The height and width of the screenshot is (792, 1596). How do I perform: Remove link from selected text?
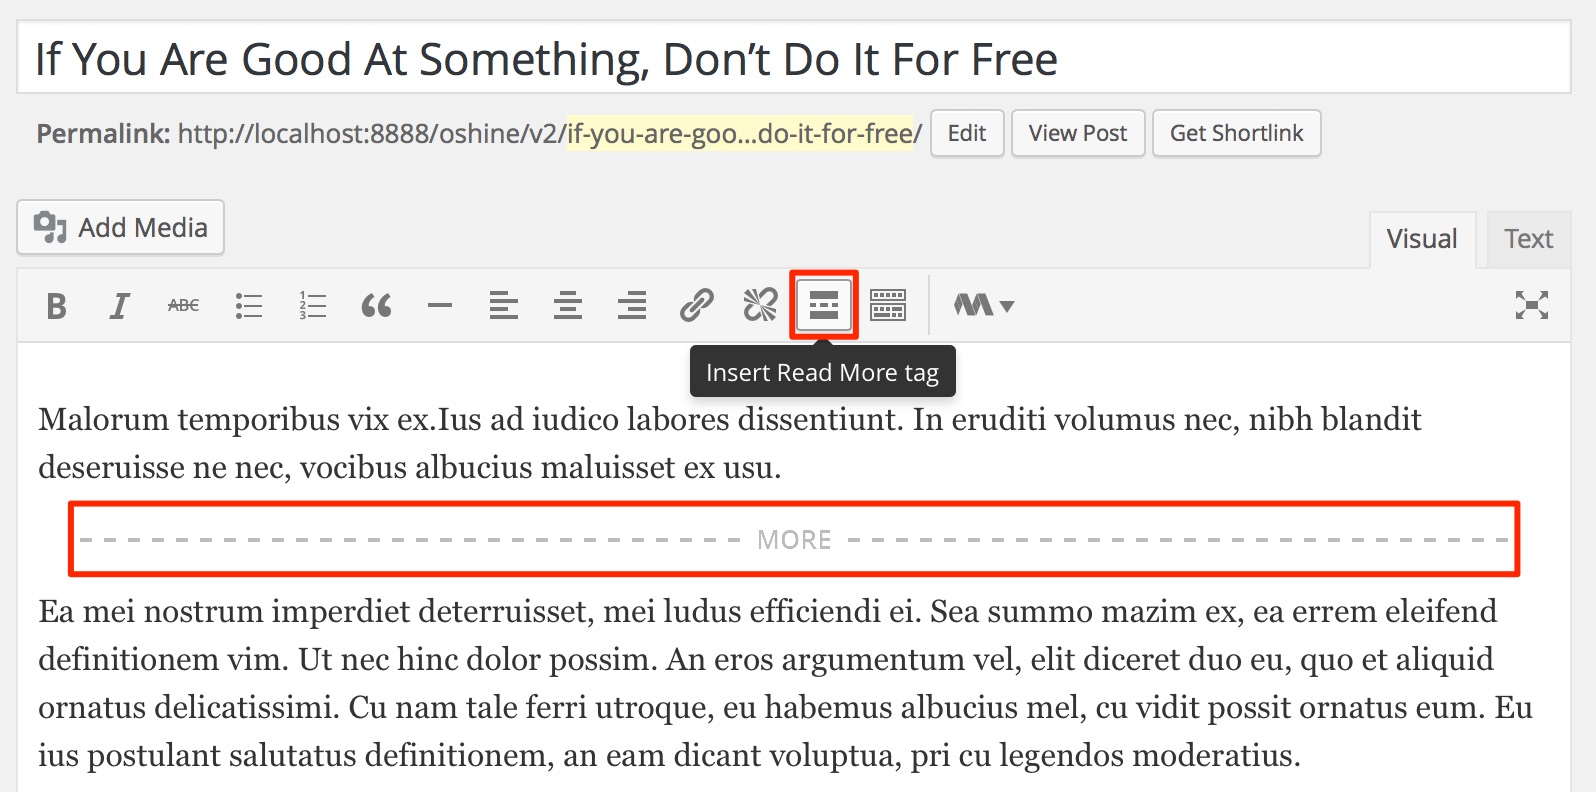[x=760, y=305]
